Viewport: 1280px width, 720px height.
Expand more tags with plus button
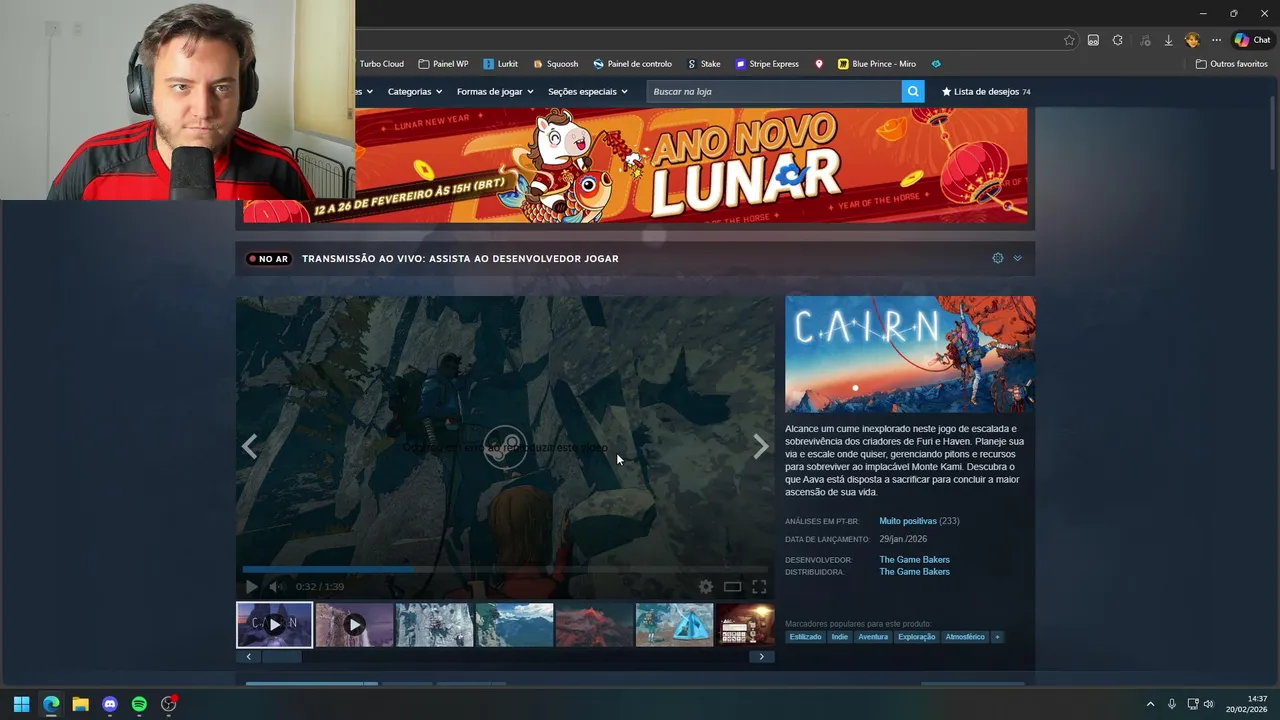click(x=997, y=637)
